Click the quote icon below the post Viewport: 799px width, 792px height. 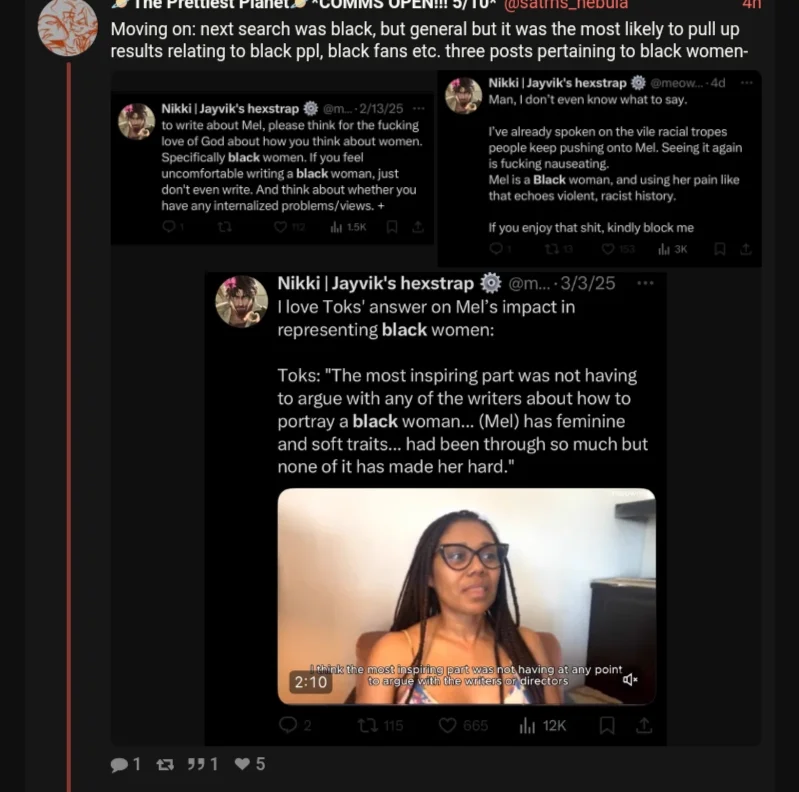coord(196,763)
